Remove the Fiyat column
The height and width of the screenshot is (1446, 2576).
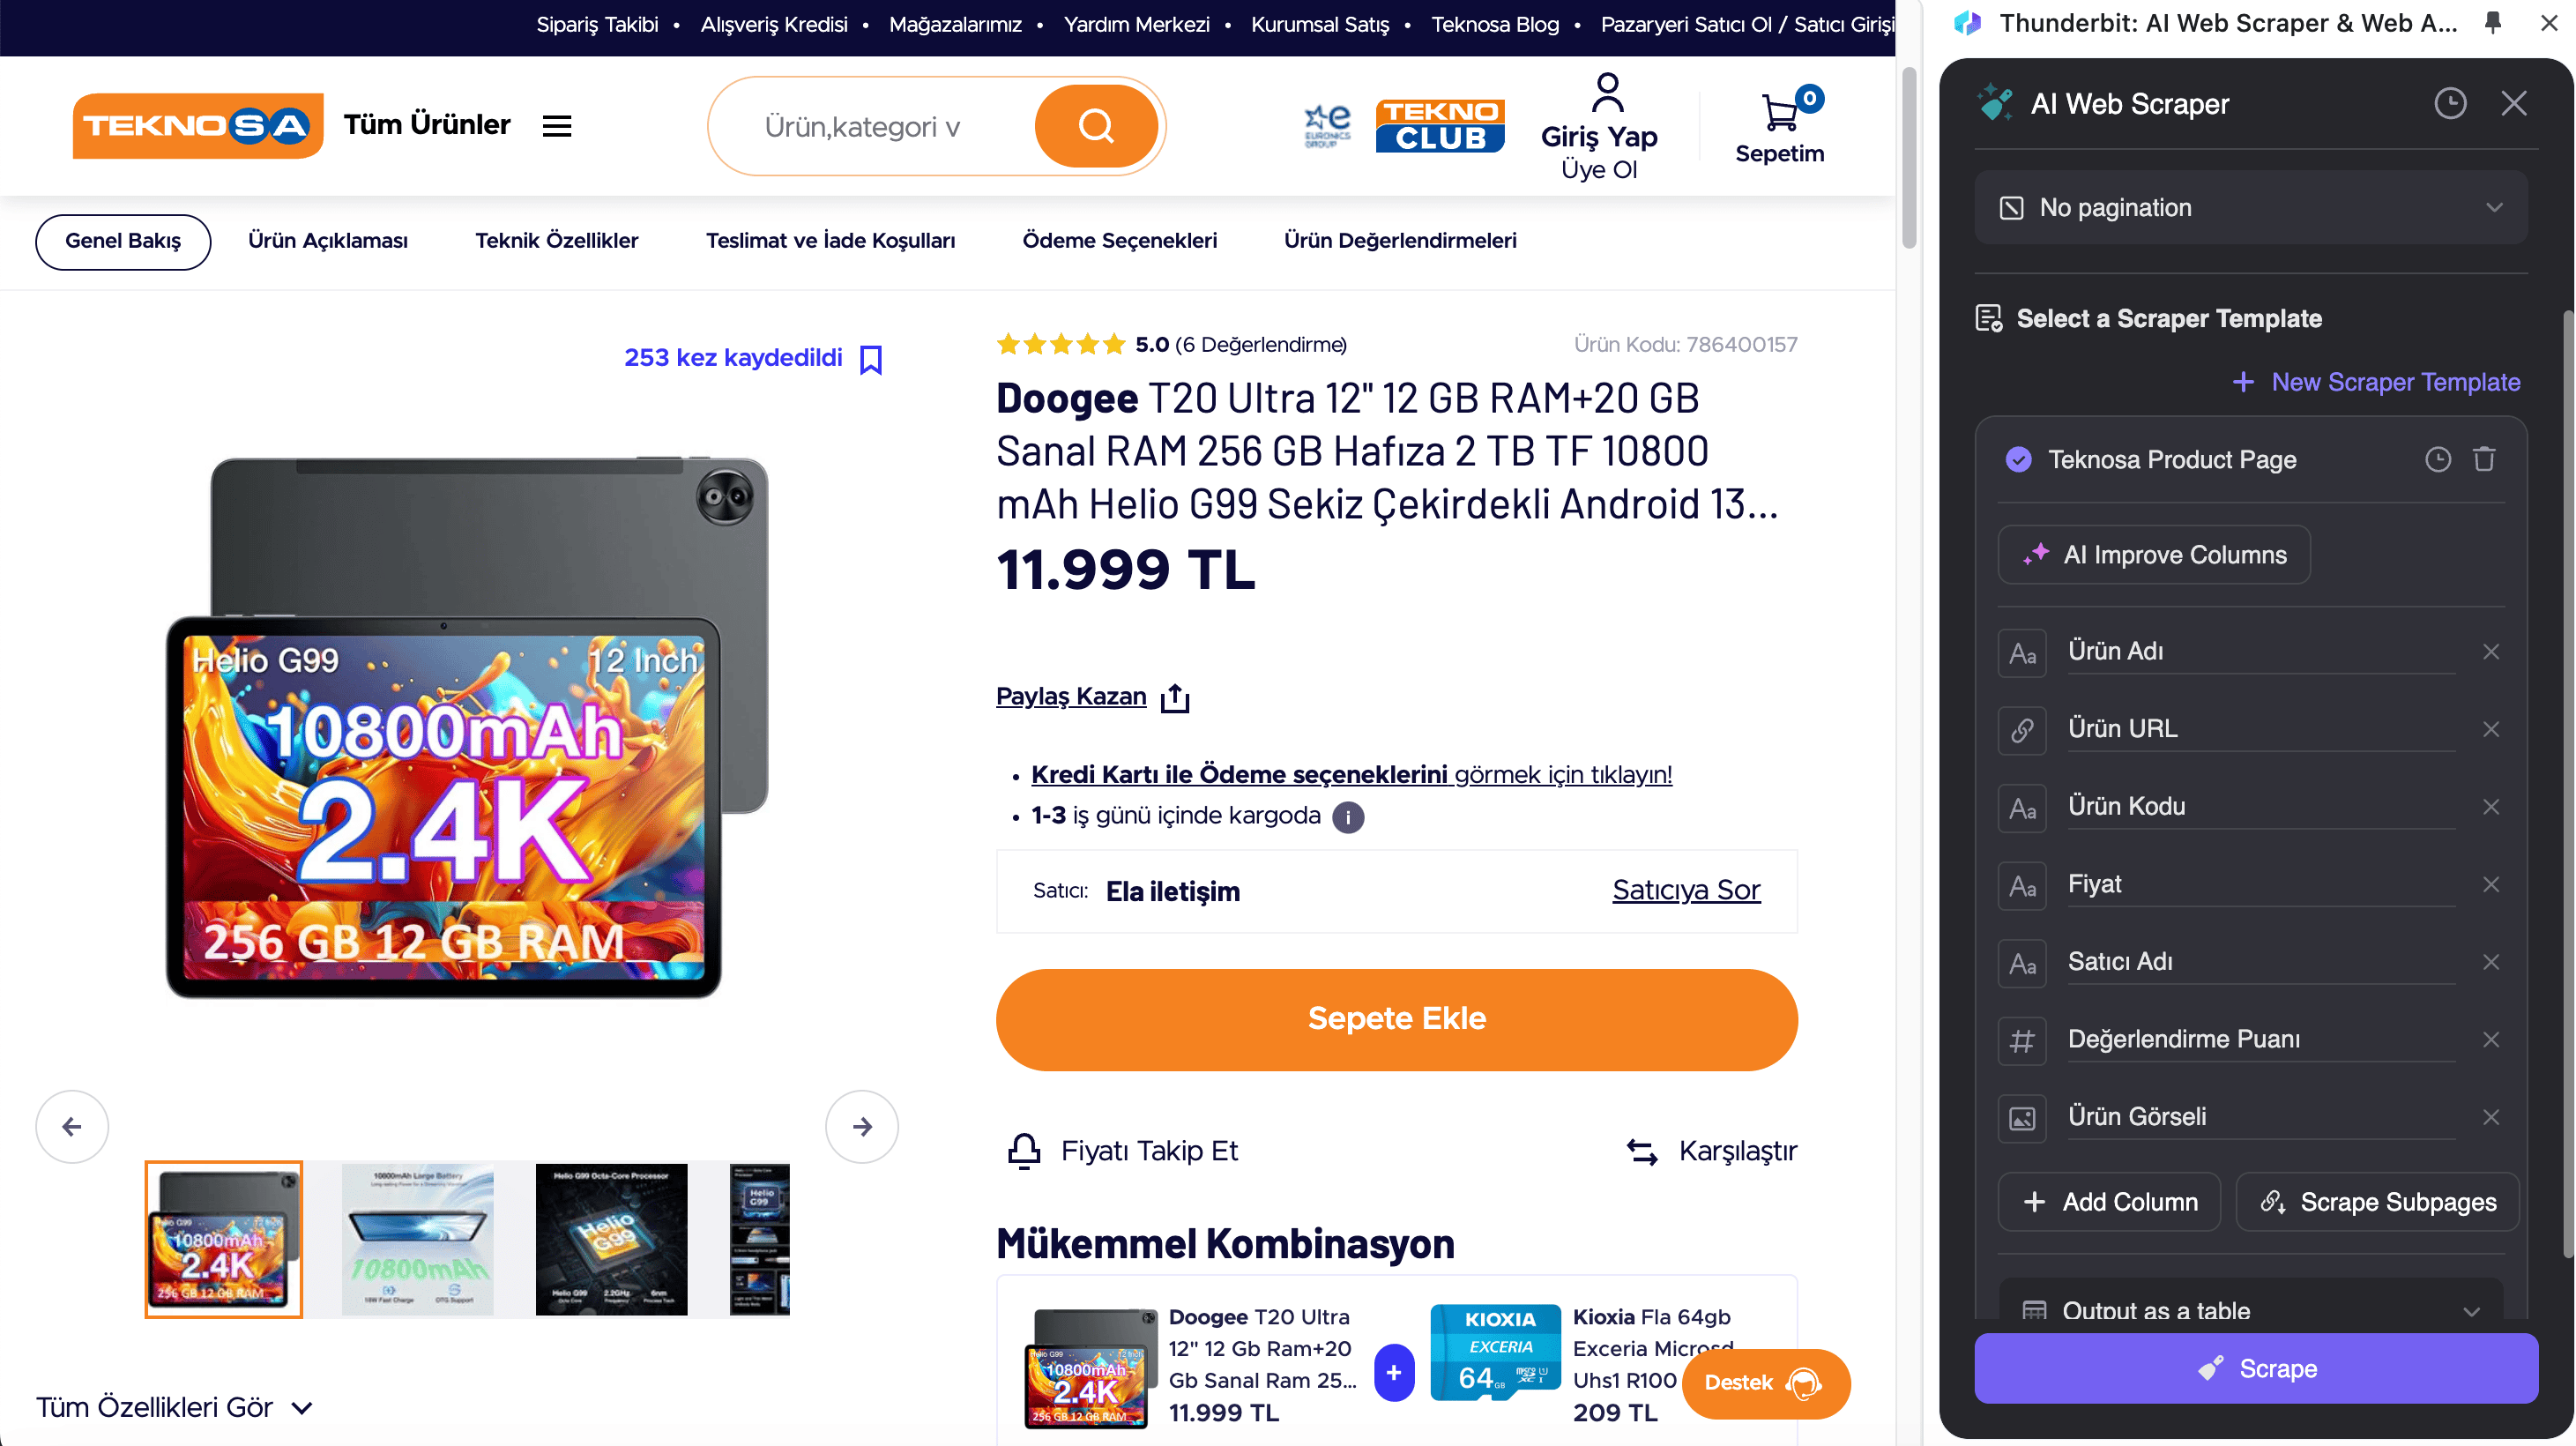coord(2491,884)
